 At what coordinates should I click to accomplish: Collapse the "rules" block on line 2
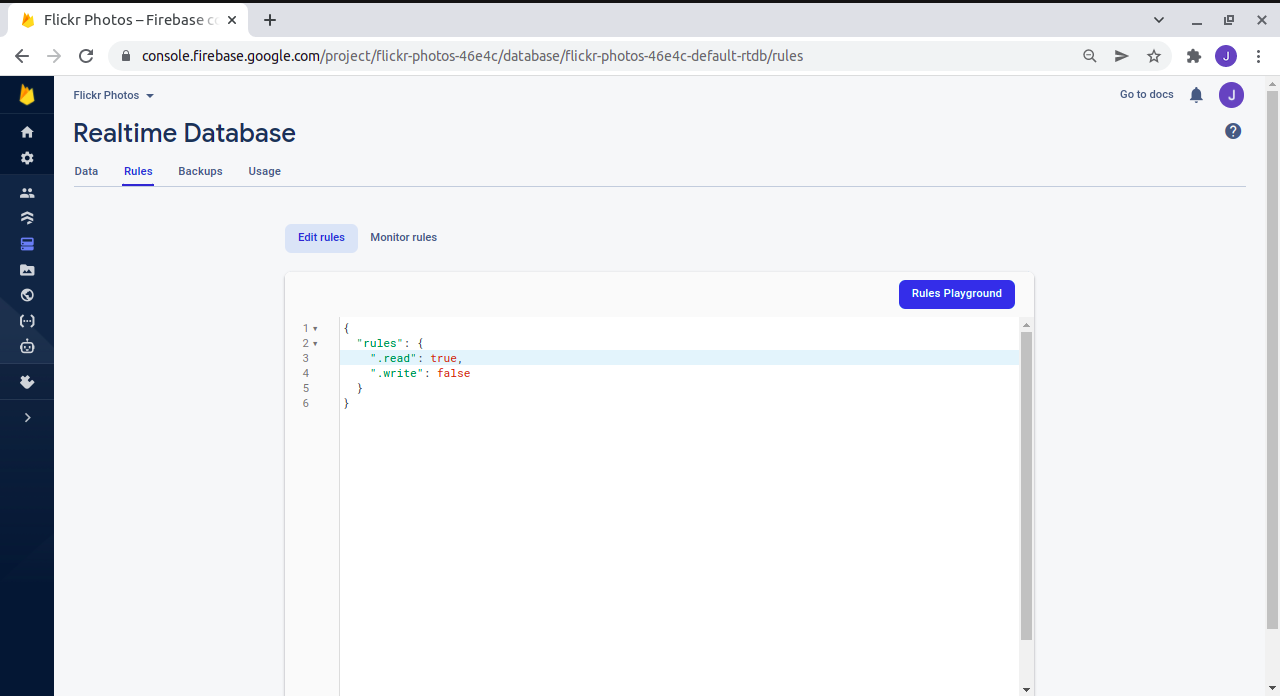315,343
